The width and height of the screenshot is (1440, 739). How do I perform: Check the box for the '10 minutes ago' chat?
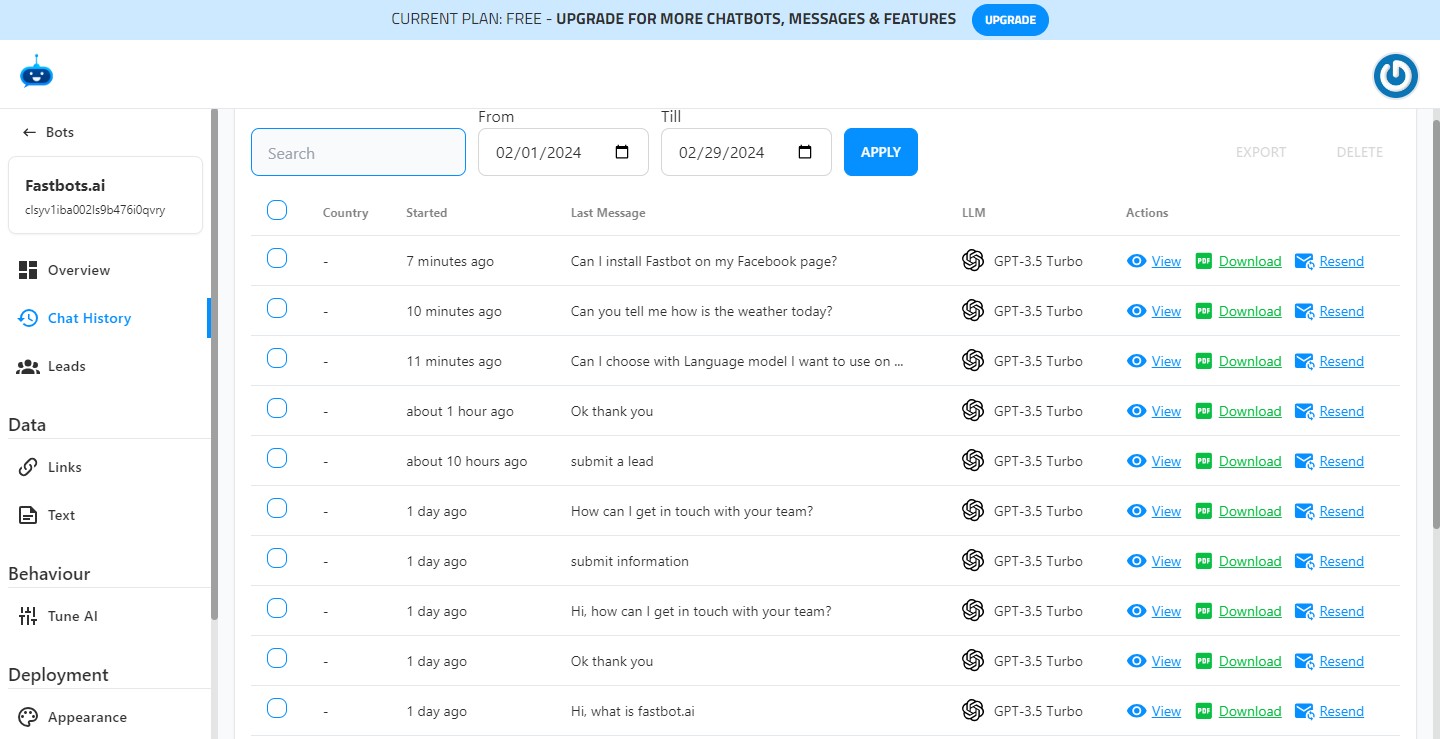click(277, 308)
